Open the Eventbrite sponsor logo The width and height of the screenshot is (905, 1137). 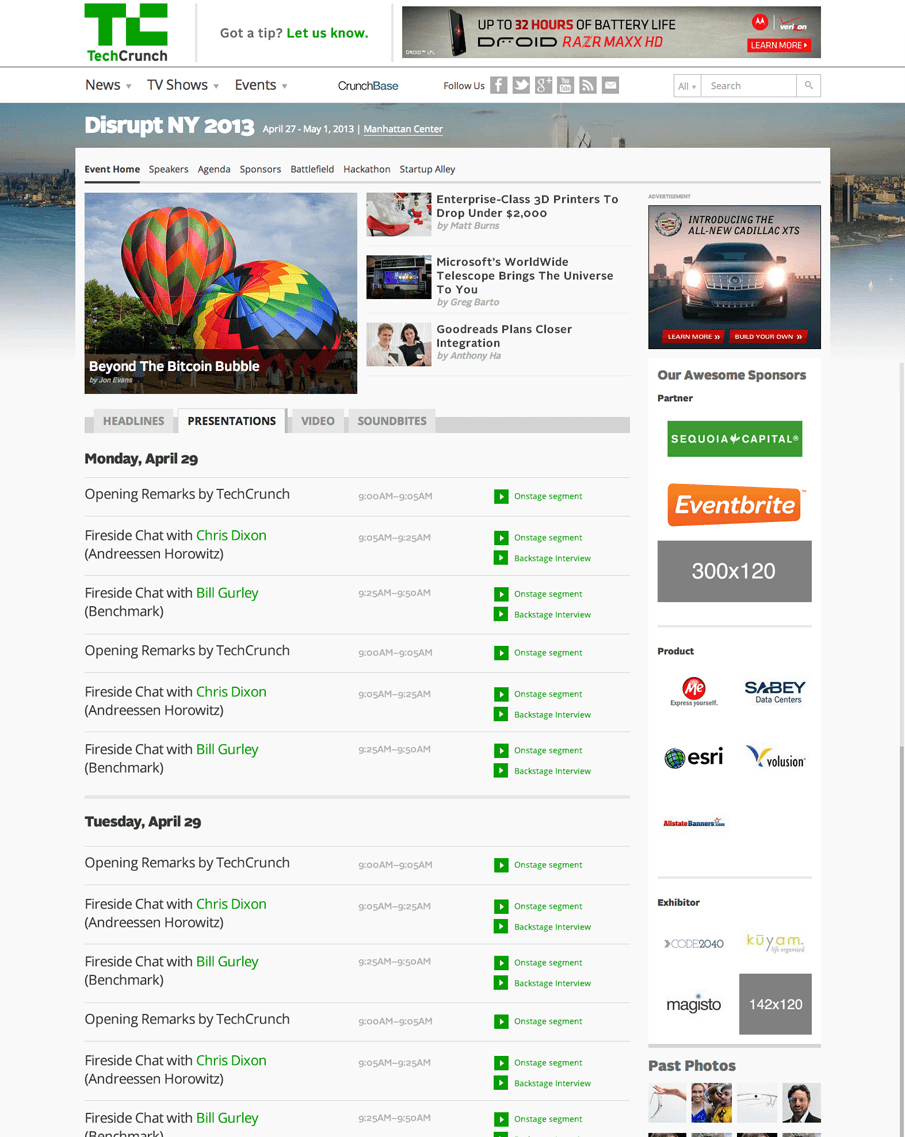coord(735,504)
